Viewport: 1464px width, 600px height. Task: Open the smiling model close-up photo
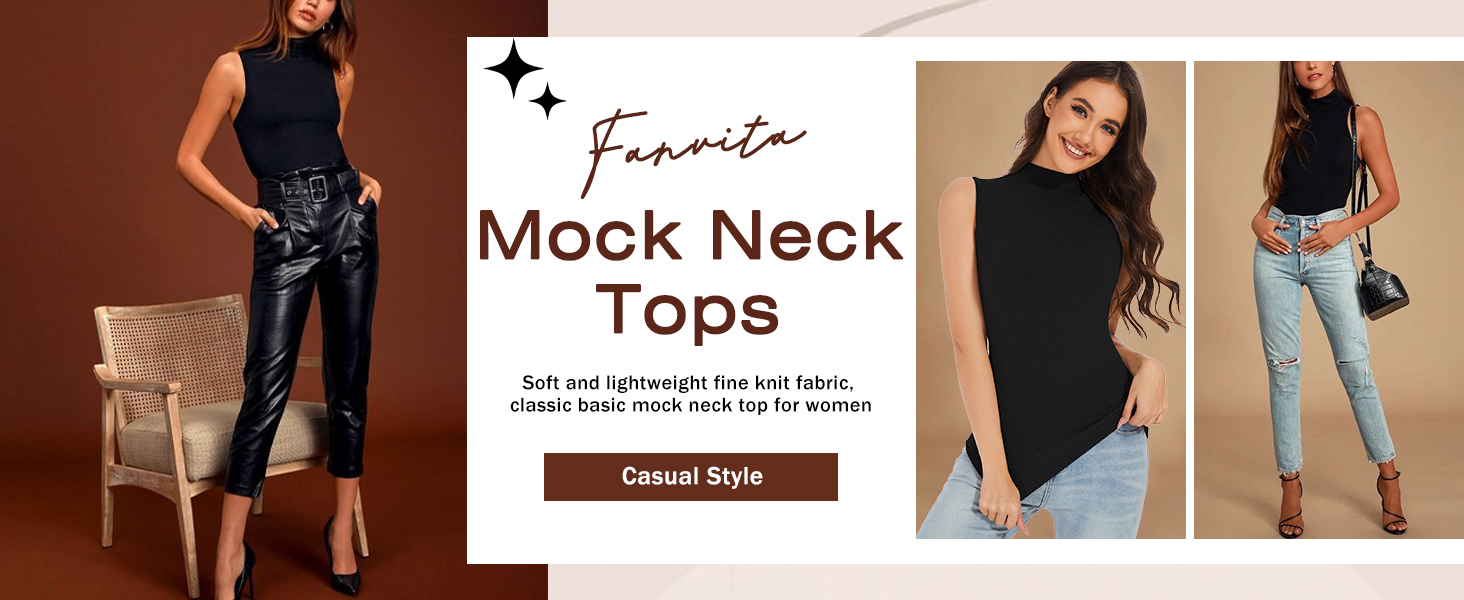point(1051,300)
